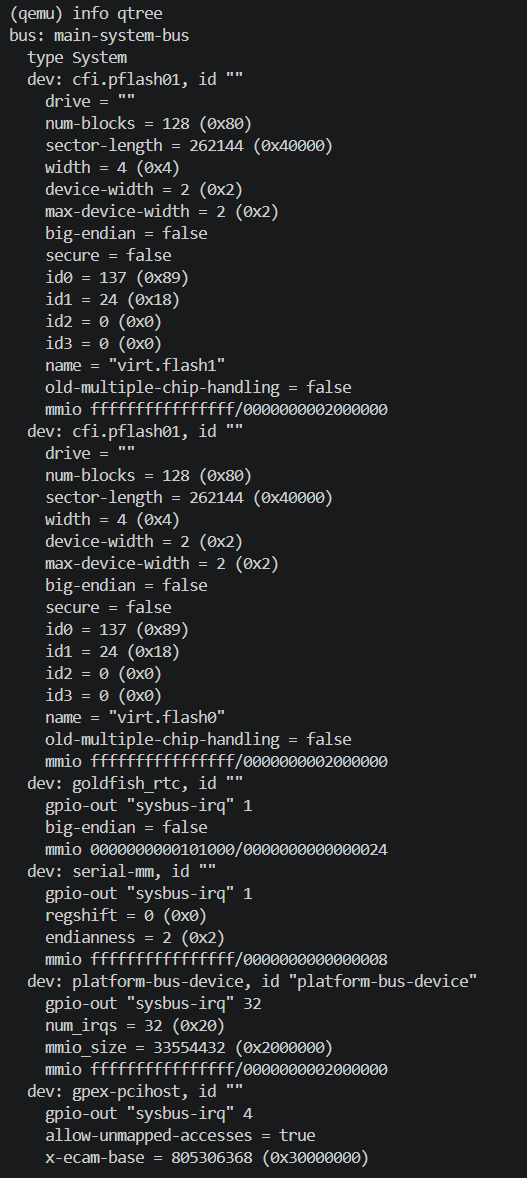Click the '(qemu) info qtree' command line
The width and height of the screenshot is (527, 1178).
(86, 14)
